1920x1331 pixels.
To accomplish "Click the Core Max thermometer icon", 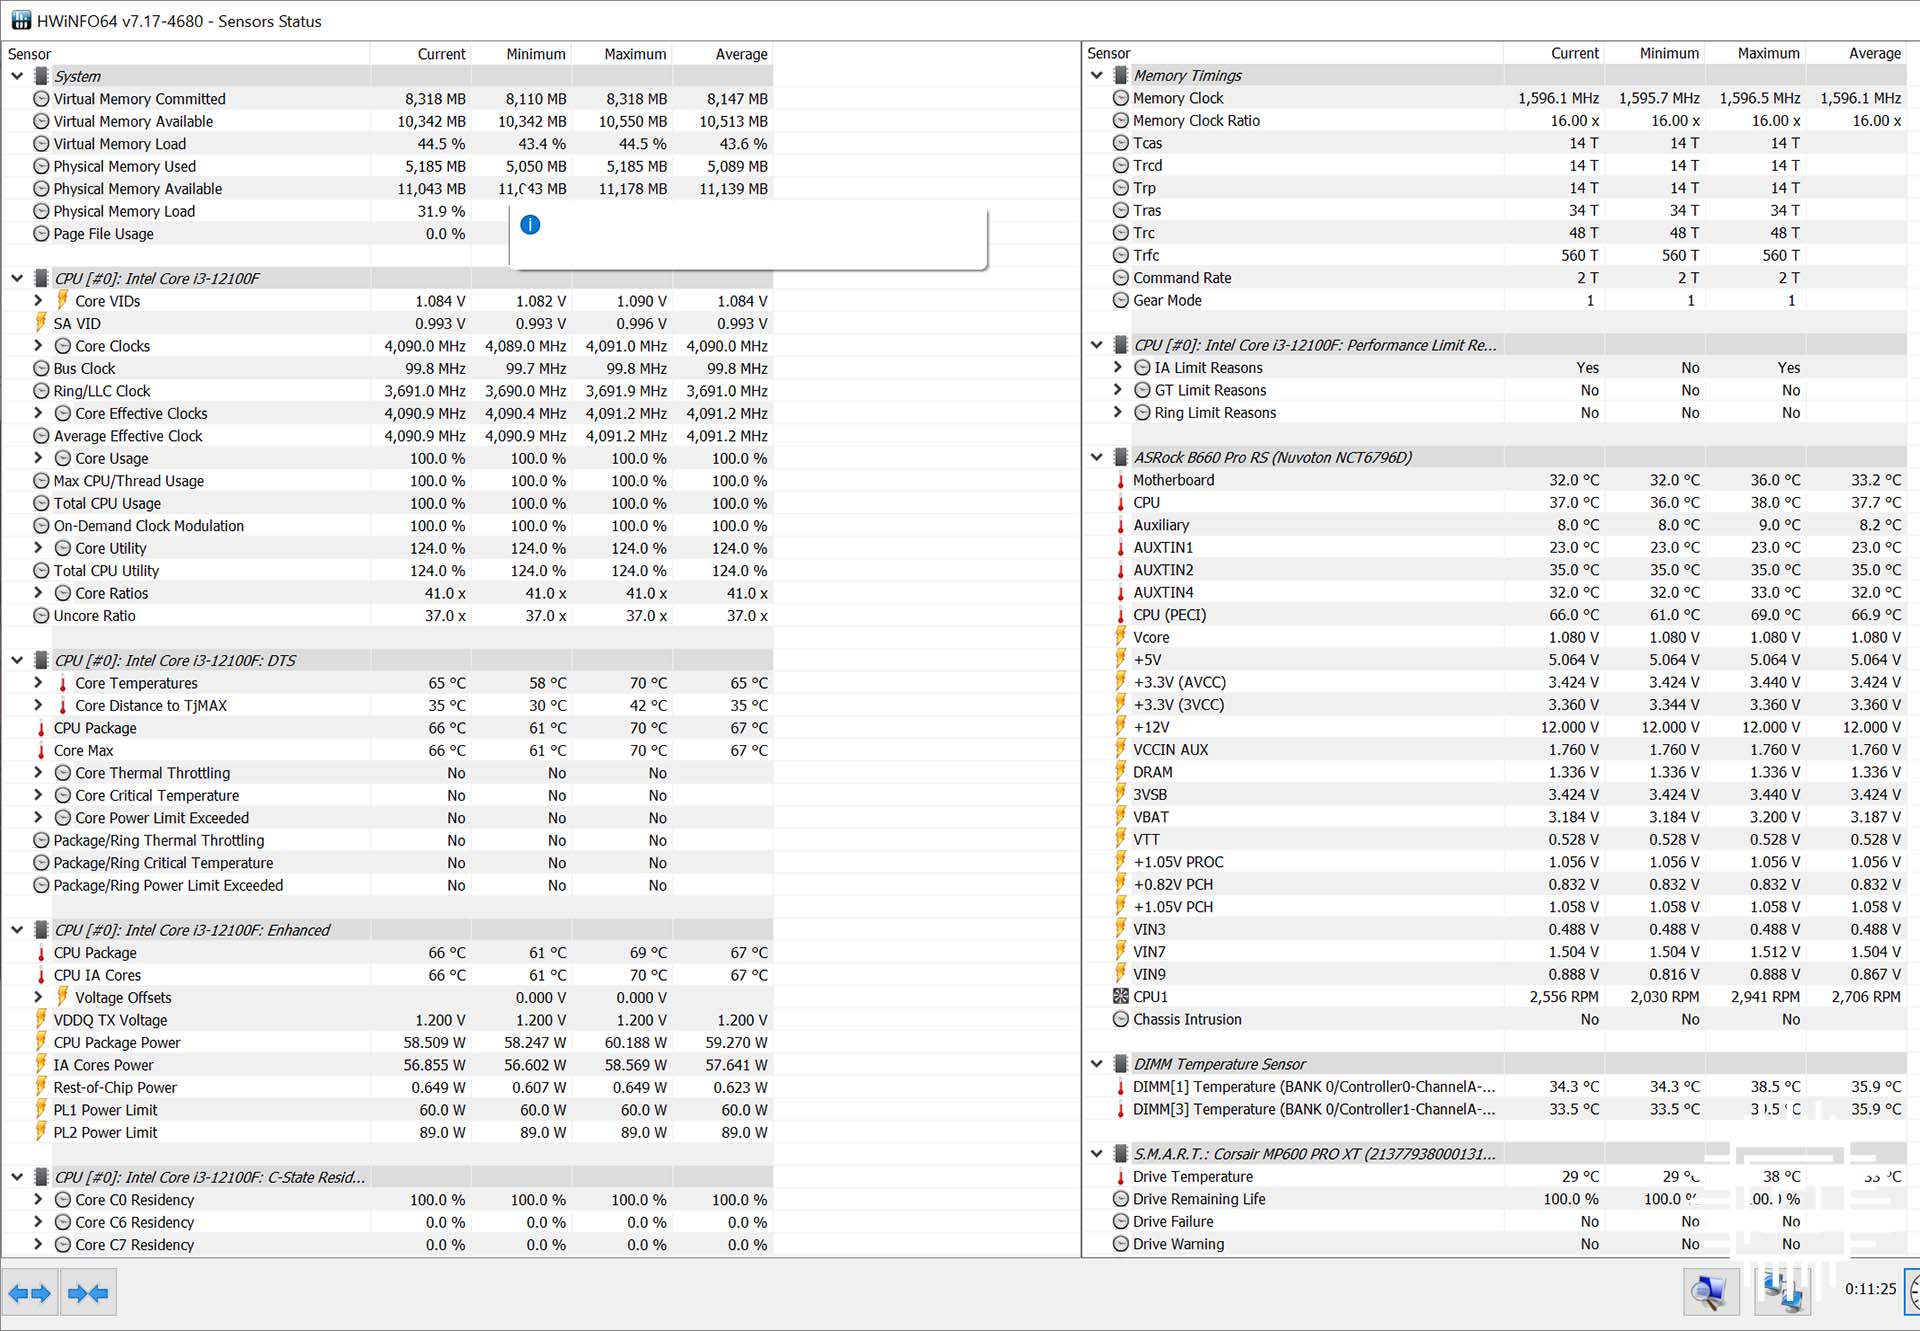I will pyautogui.click(x=41, y=751).
